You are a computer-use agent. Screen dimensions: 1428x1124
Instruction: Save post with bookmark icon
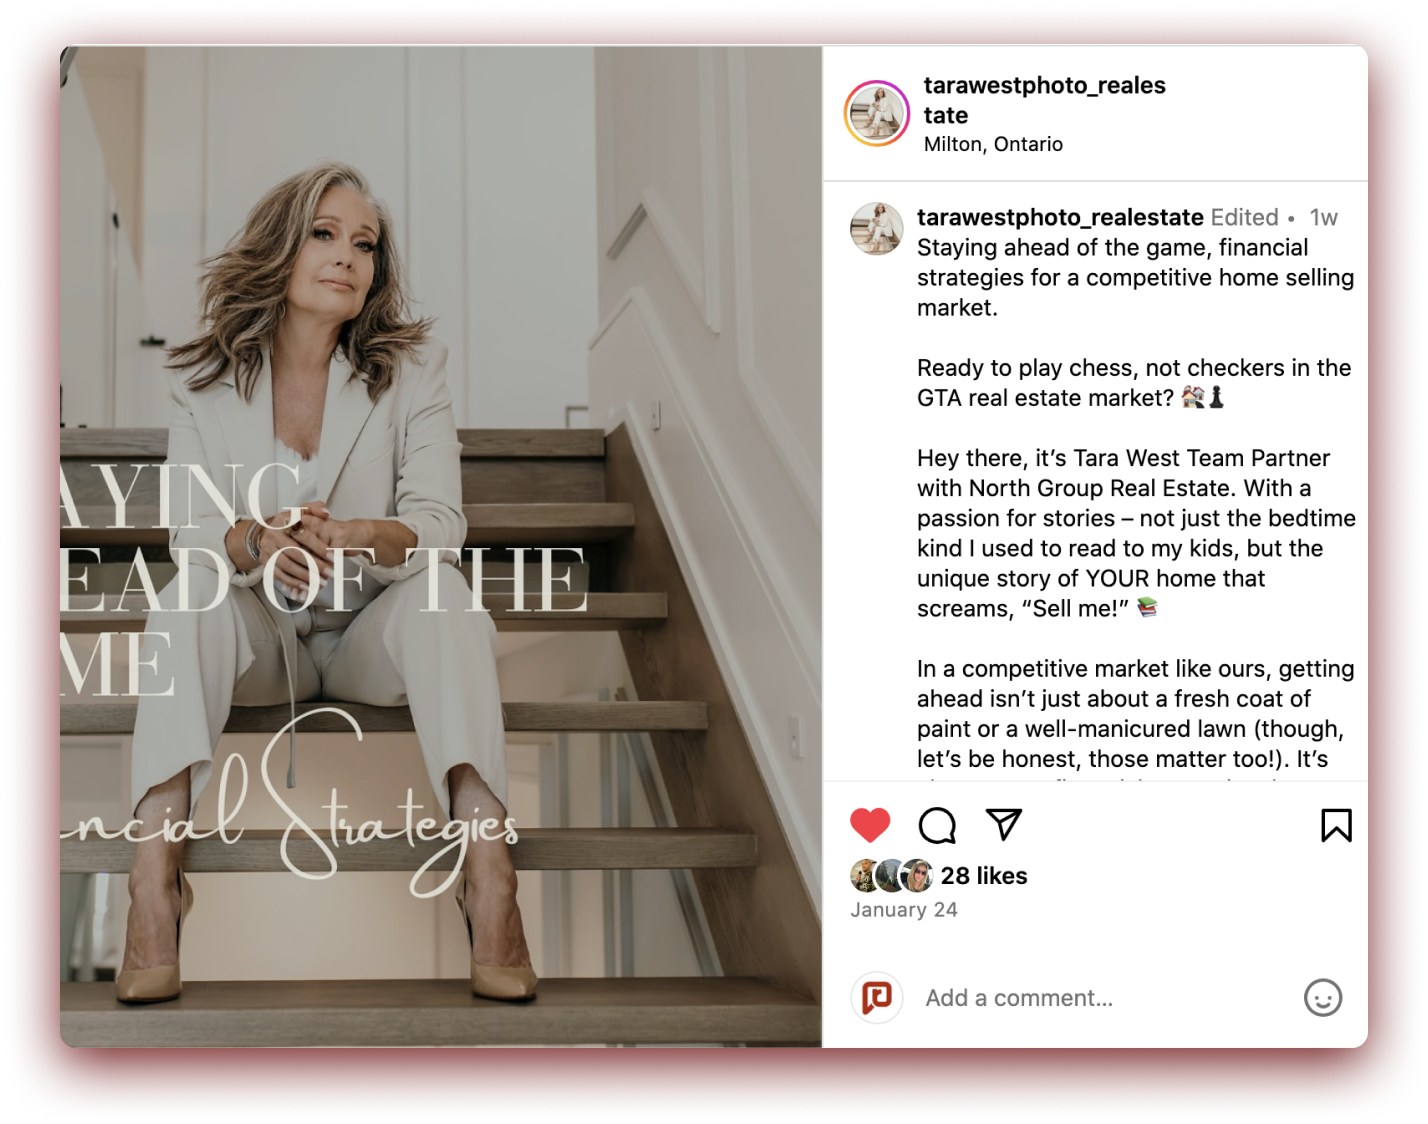[1336, 825]
